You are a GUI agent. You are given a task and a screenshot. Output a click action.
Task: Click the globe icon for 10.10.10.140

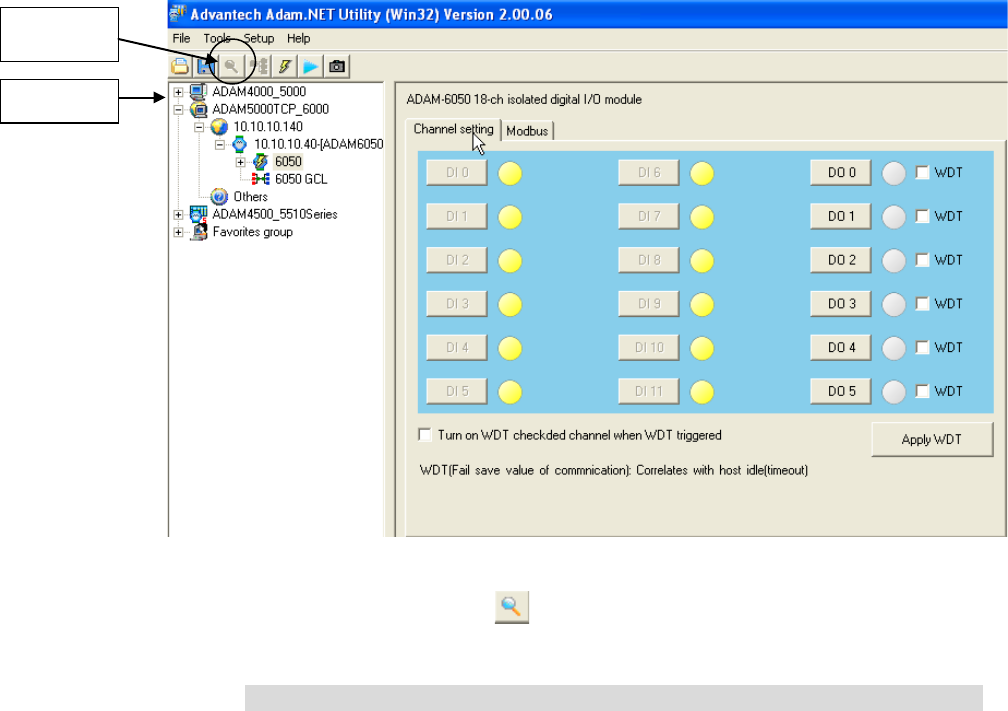(219, 127)
